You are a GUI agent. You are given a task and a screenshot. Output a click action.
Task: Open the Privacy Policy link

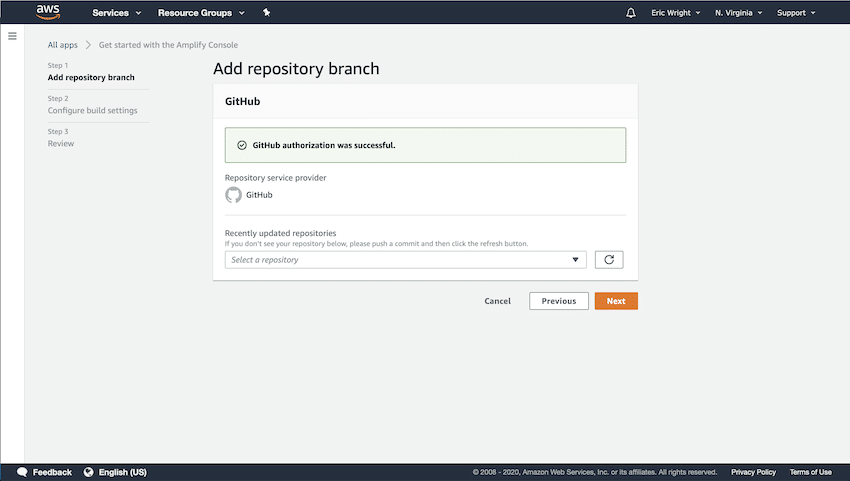point(753,472)
